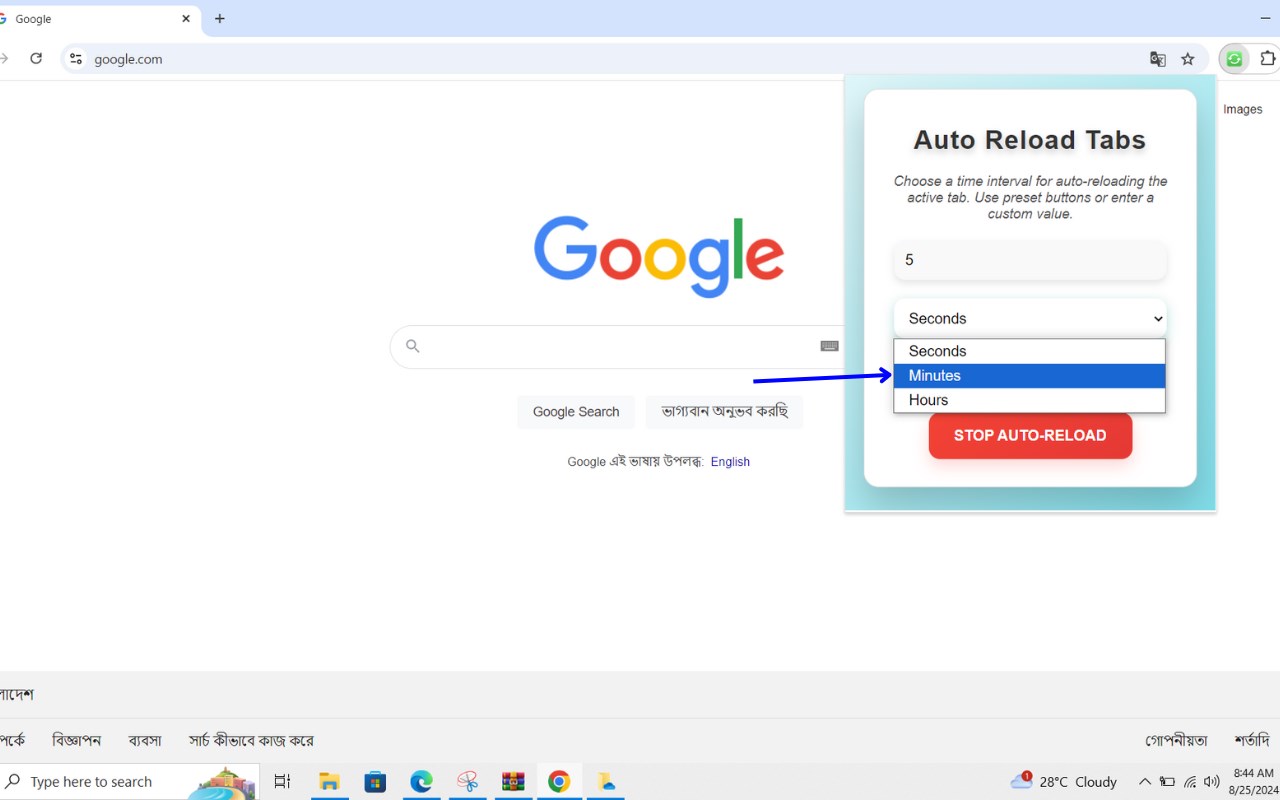1280x800 pixels.
Task: Close the Google tab
Action: 186,18
